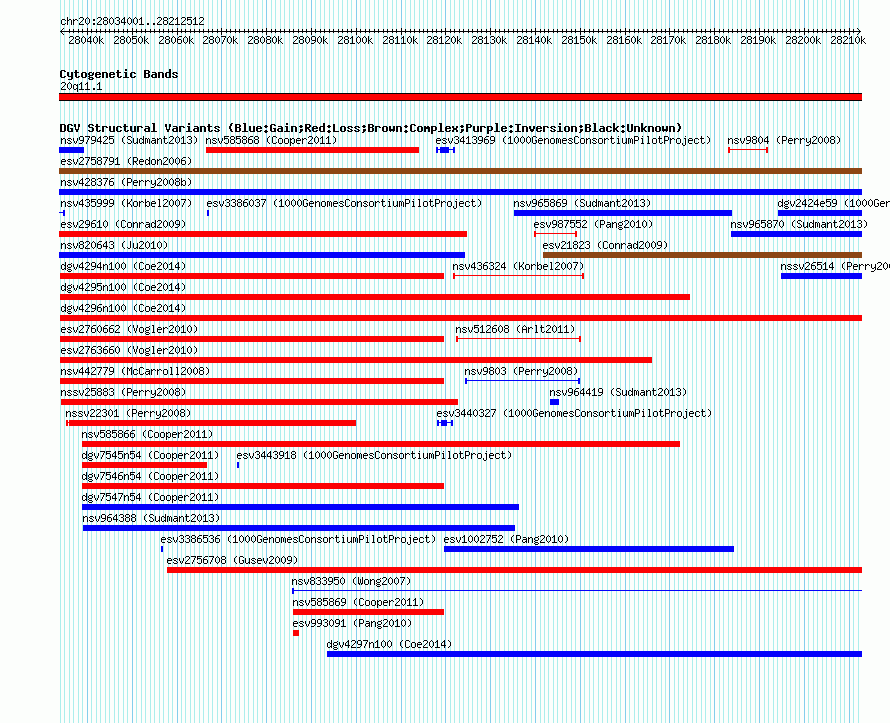Screen dimensions: 890x723
Task: Click the esv2763660 (Vogler2010) red bar
Action: (356, 360)
